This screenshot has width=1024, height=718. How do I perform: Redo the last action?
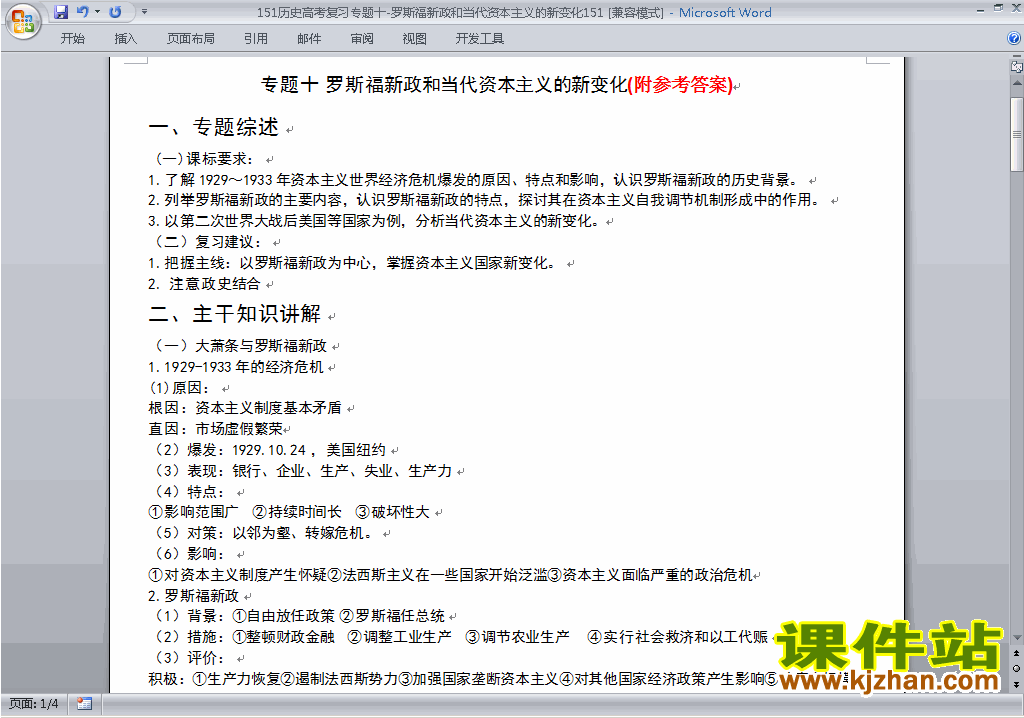pyautogui.click(x=116, y=12)
